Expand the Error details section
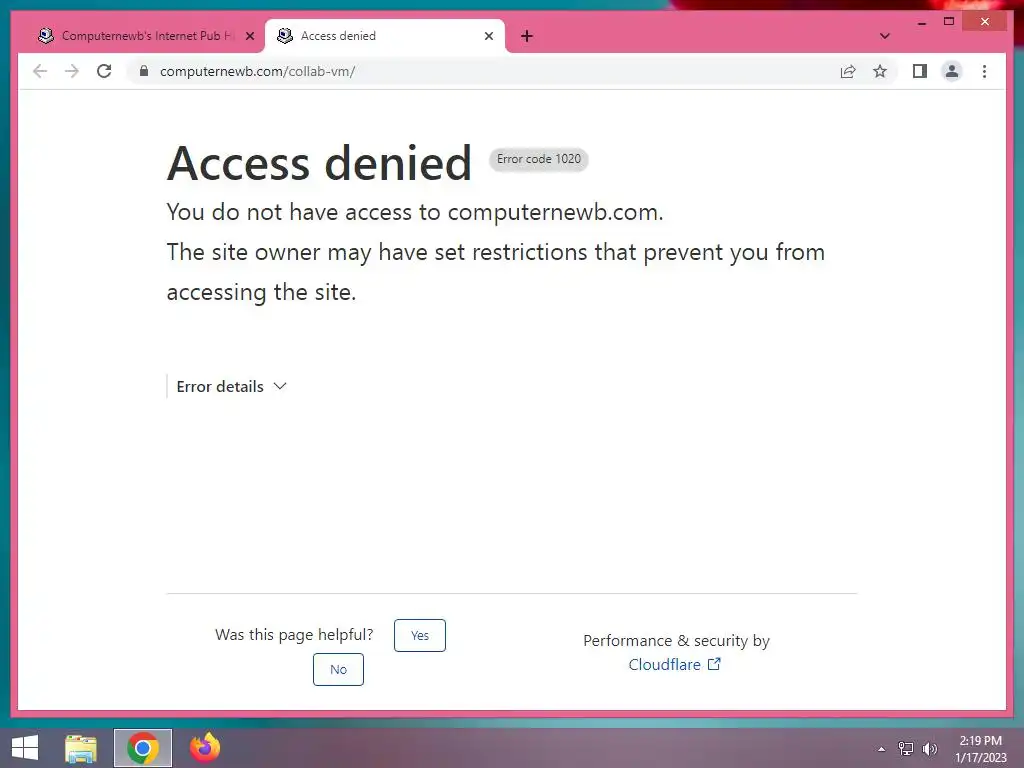This screenshot has height=768, width=1024. tap(231, 387)
